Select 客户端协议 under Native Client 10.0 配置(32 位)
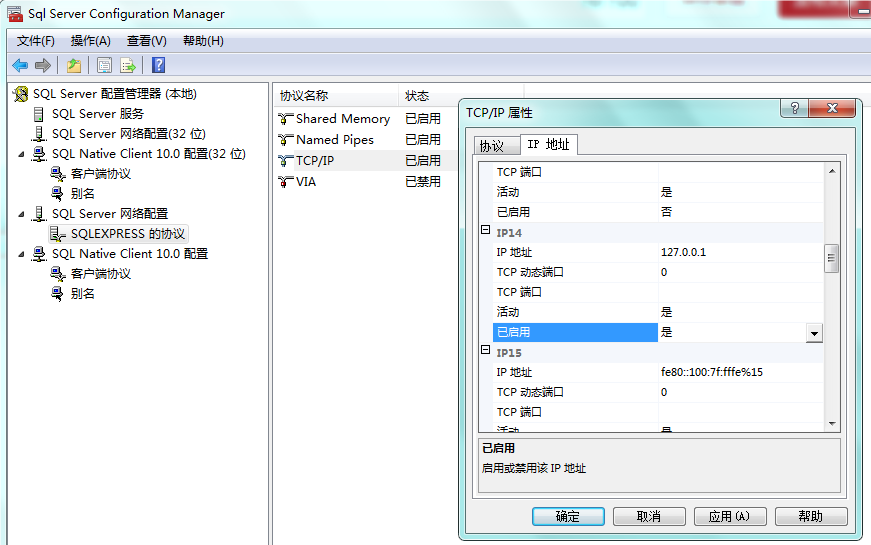The image size is (871, 545). (x=101, y=174)
